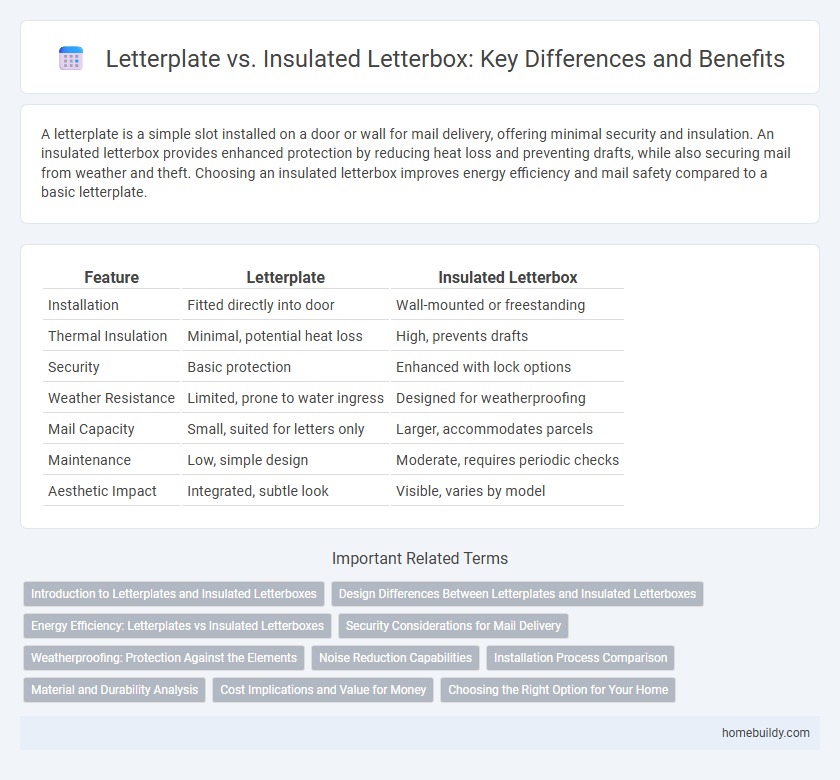Select Design Differences Between Letterplates and Insulated Letterboxes

pyautogui.click(x=517, y=593)
